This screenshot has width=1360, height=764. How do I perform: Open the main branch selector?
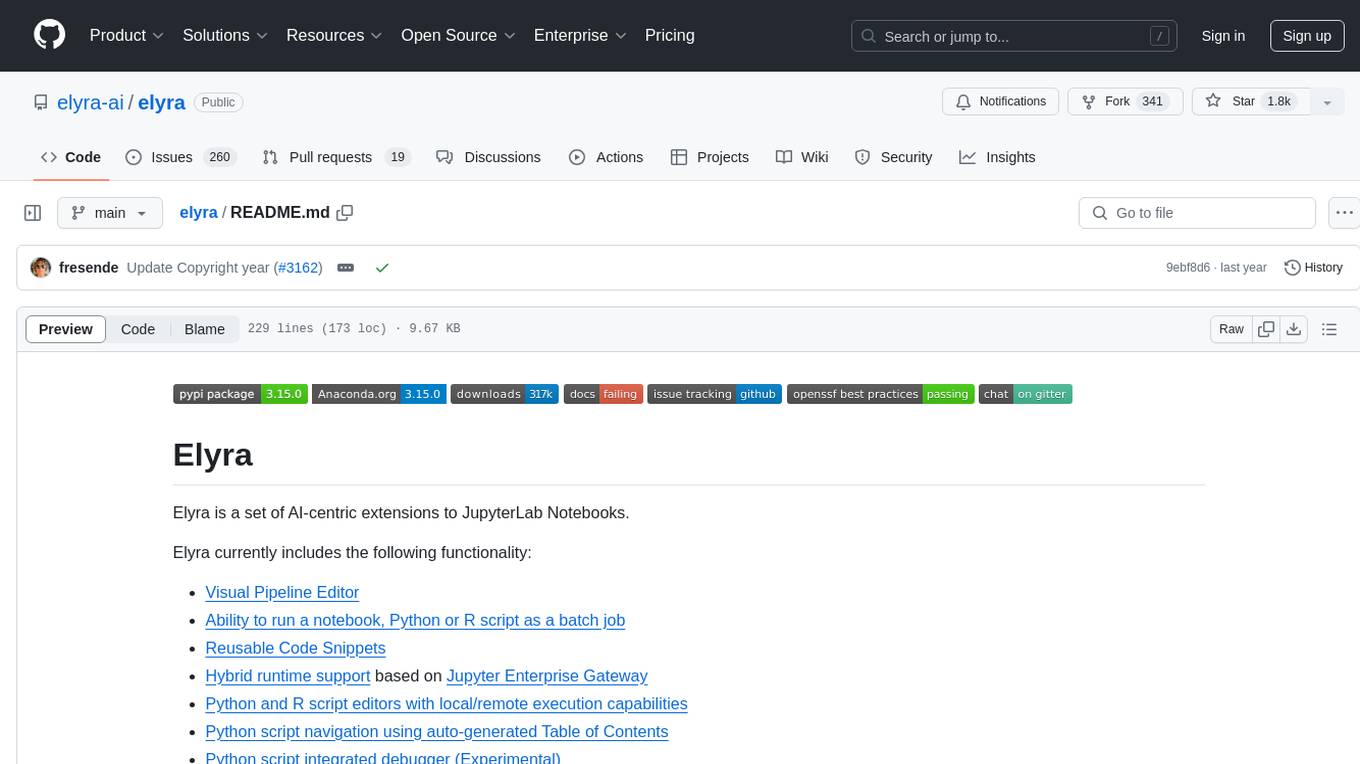109,213
